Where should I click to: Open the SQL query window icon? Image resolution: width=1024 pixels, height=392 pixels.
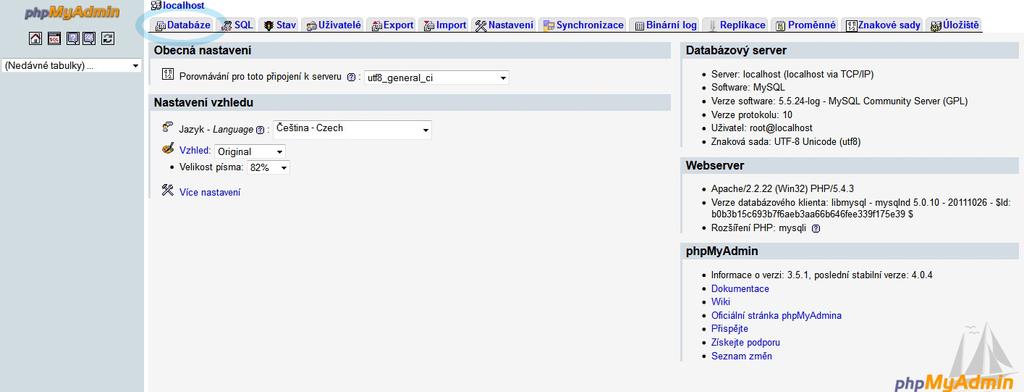click(x=54, y=39)
